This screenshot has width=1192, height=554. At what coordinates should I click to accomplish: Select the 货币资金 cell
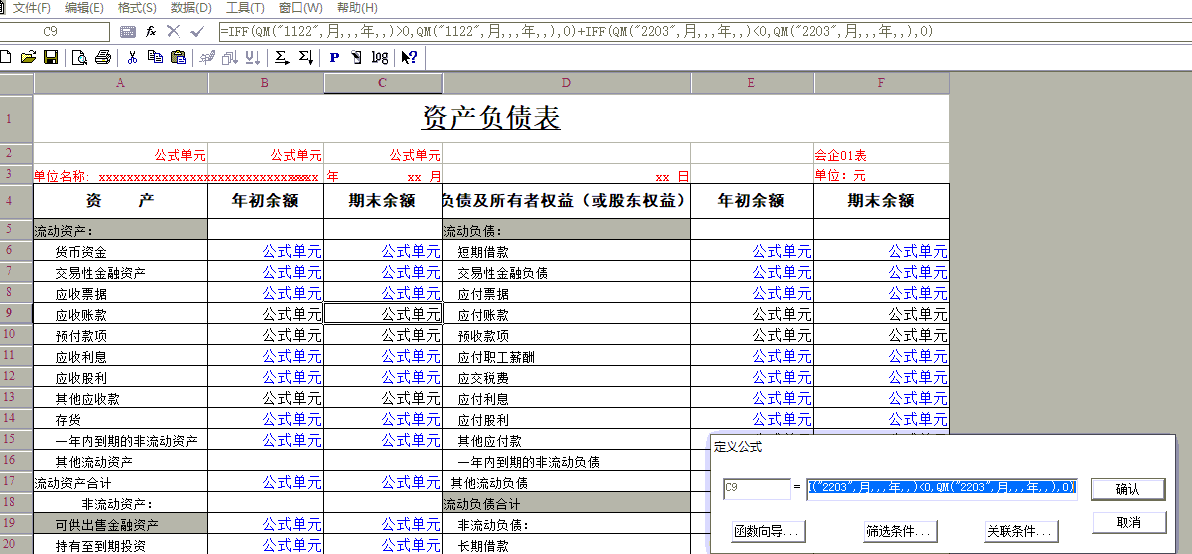click(120, 251)
